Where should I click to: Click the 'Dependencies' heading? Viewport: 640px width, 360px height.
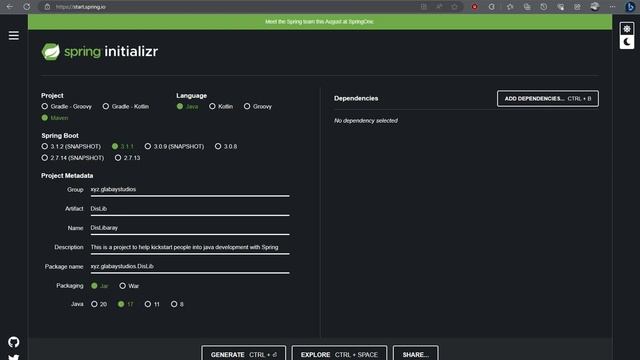click(356, 98)
